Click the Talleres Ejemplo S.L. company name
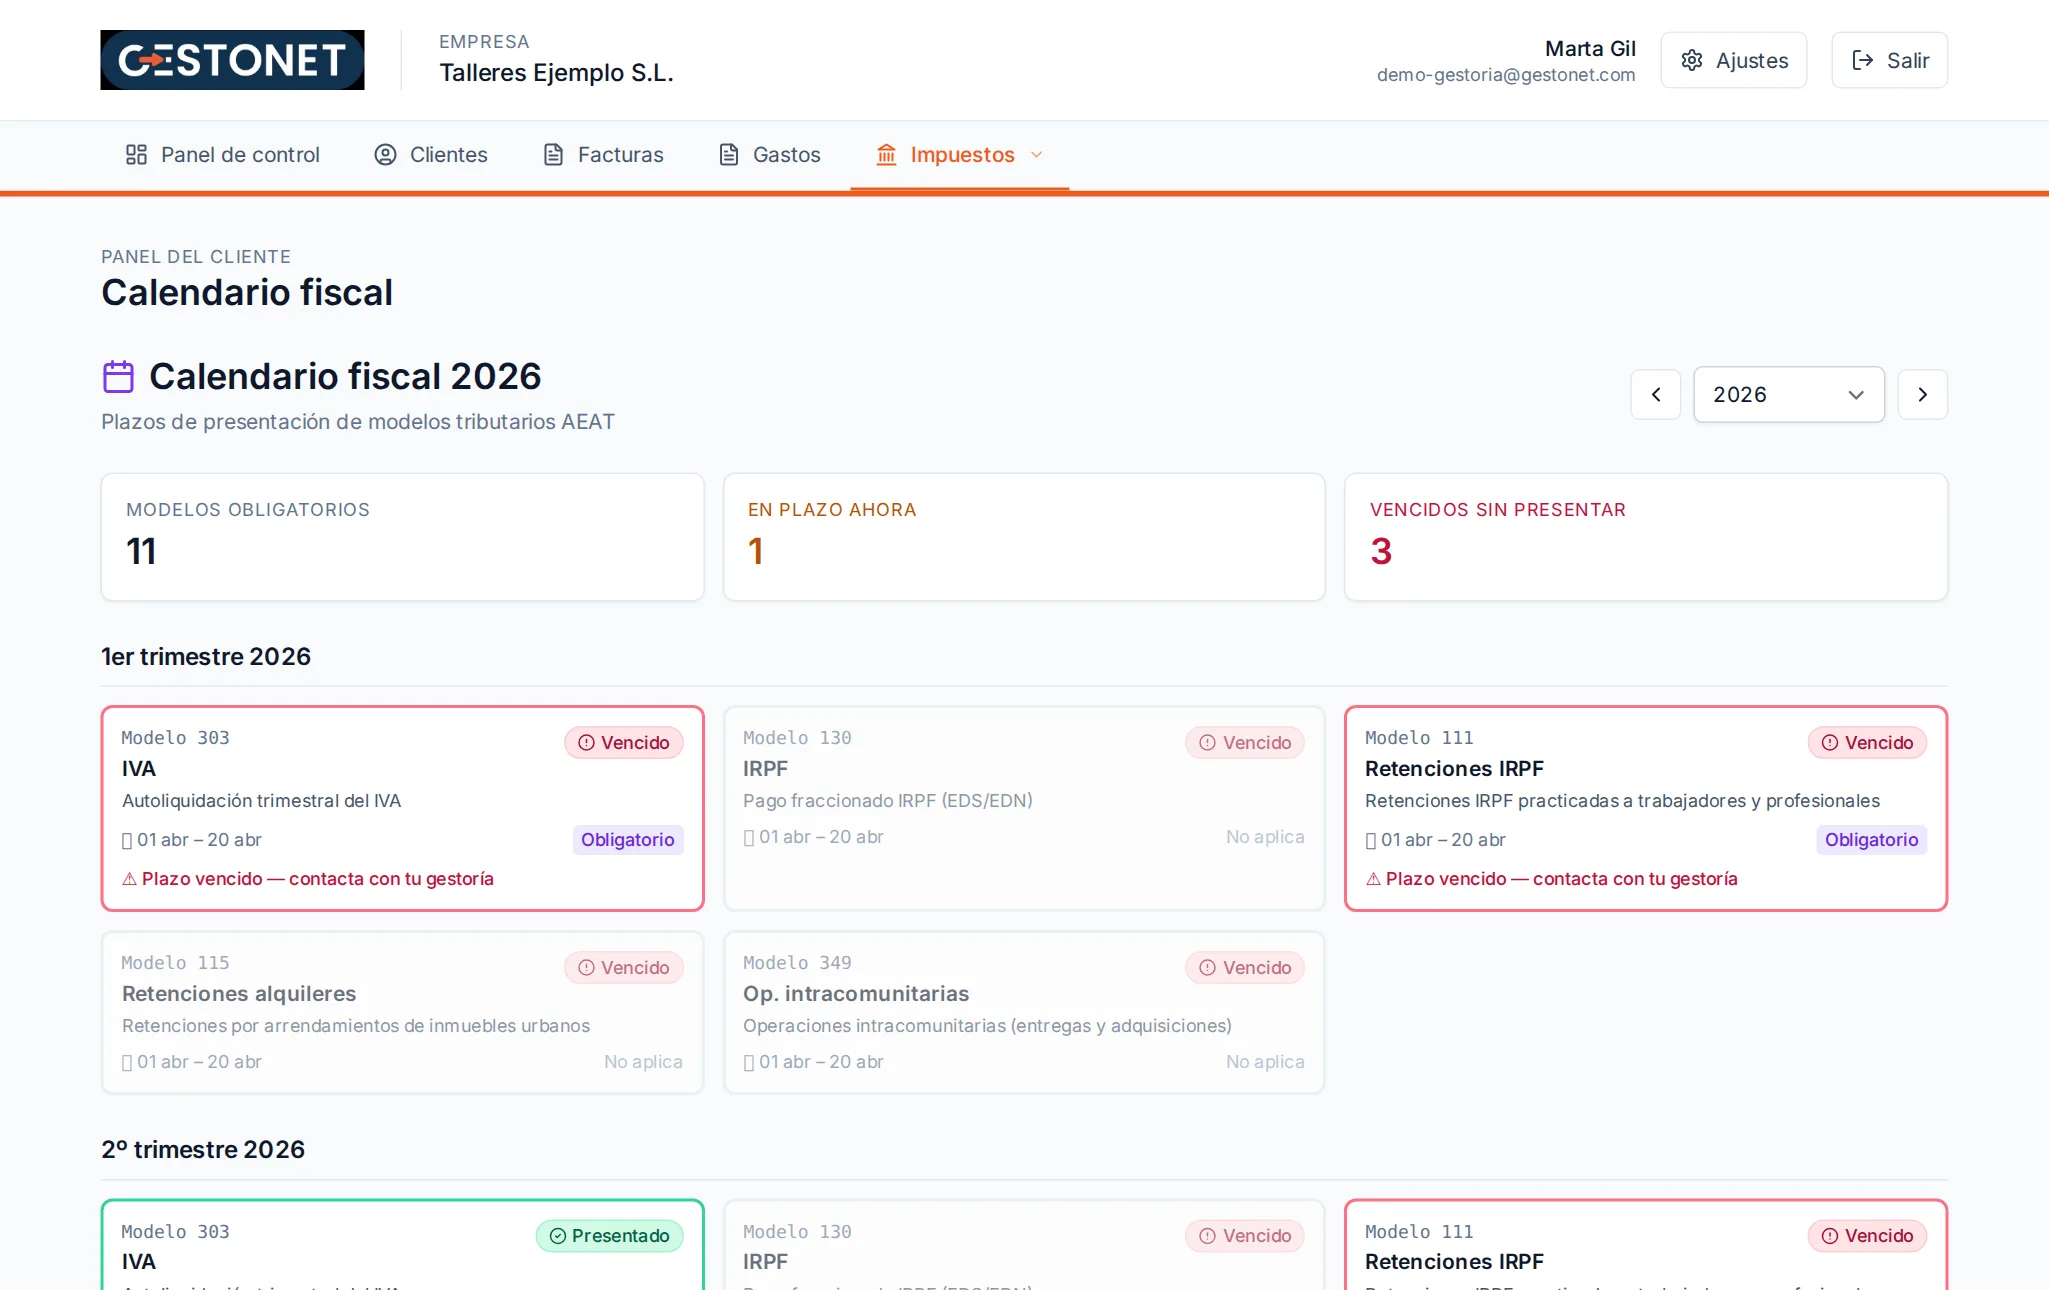The width and height of the screenshot is (2049, 1290). 557,73
